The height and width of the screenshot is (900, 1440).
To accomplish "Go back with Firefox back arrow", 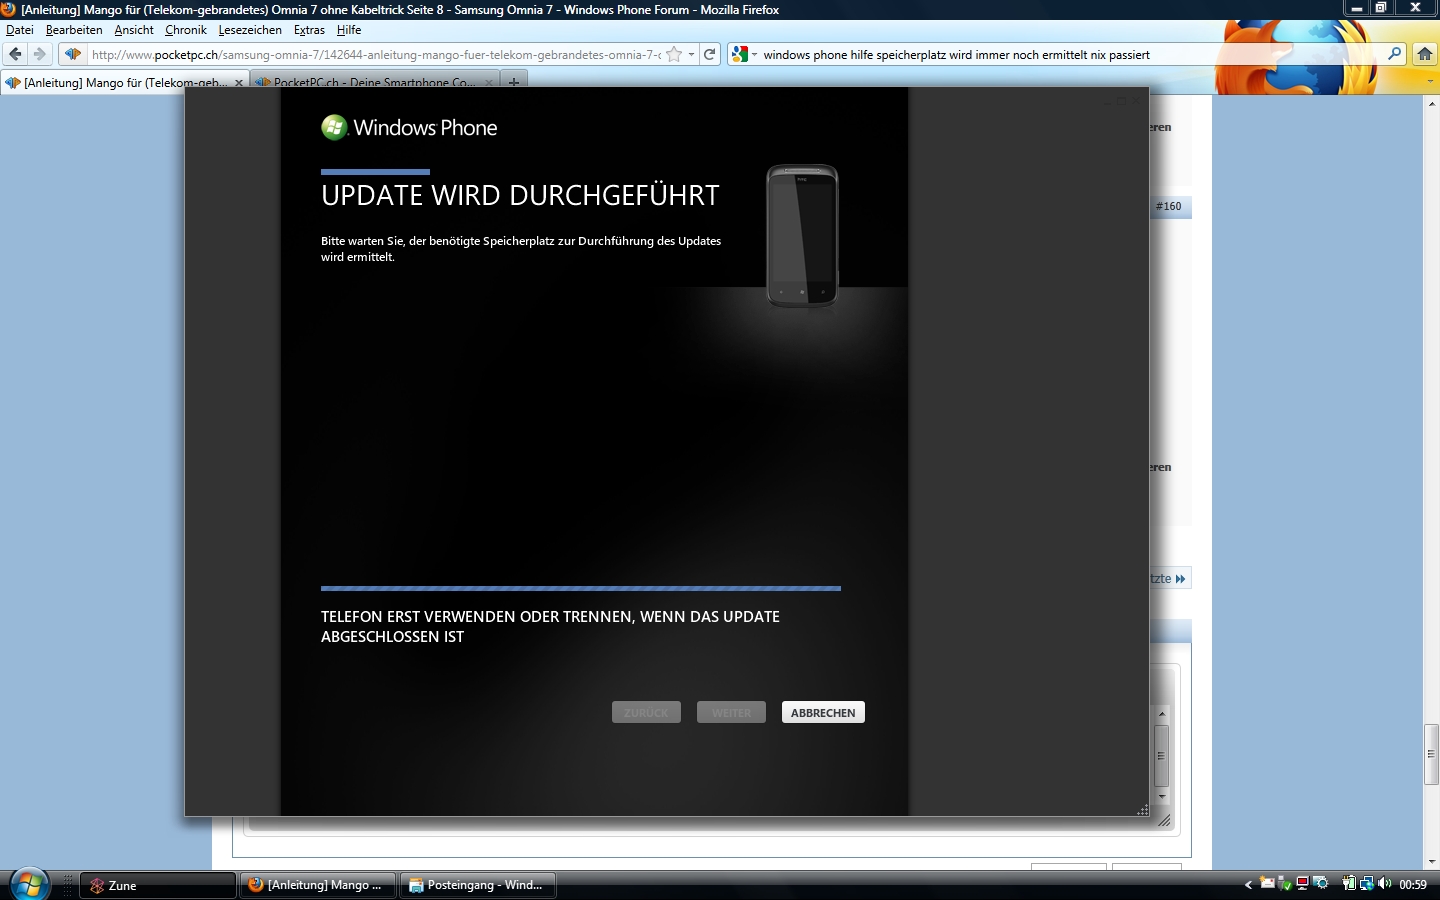I will (x=15, y=54).
